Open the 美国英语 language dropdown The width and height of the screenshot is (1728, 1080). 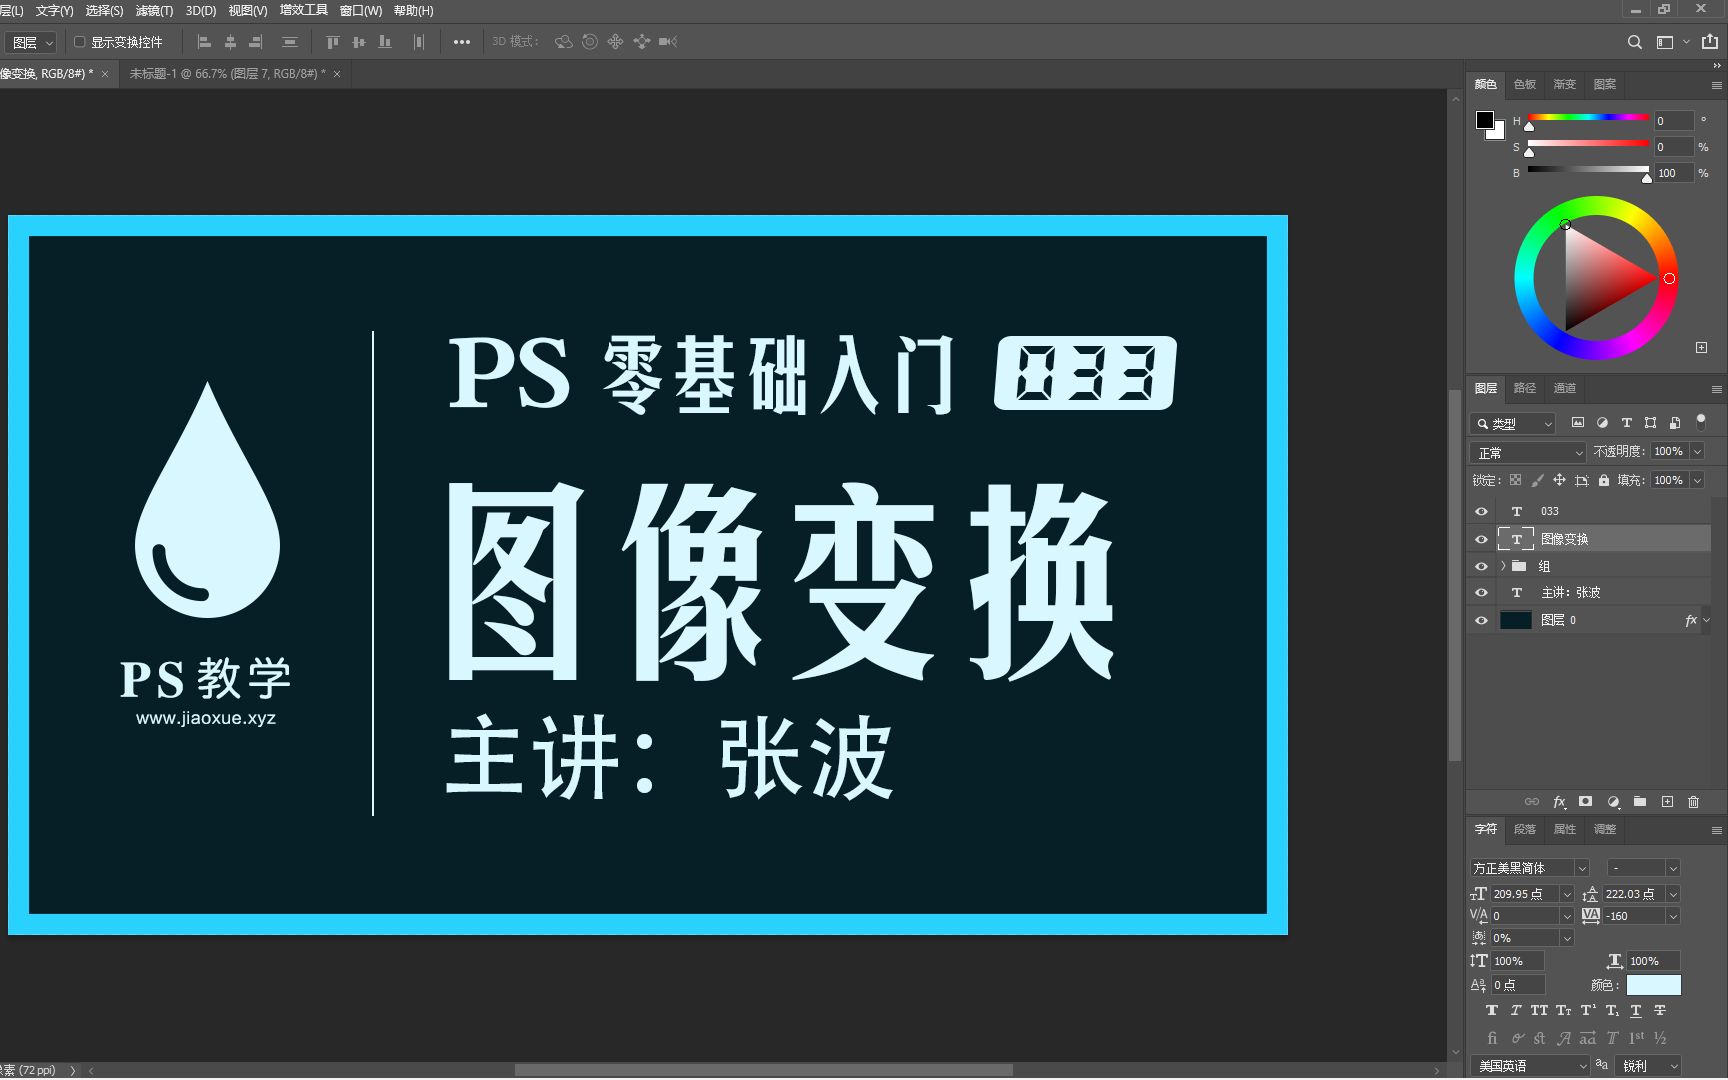1530,1066
